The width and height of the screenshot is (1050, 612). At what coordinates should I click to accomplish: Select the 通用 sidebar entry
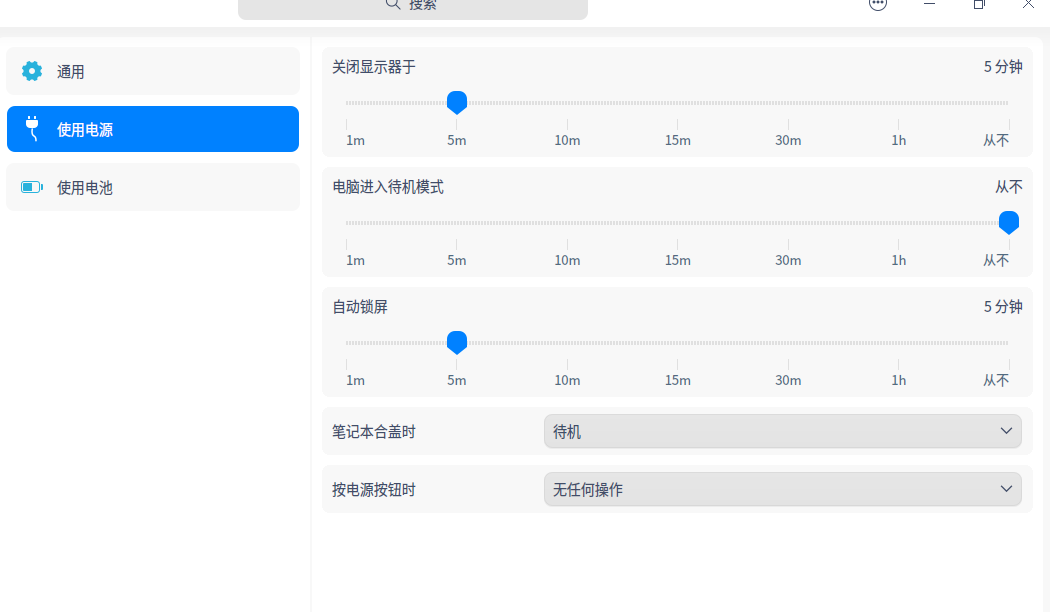[x=152, y=71]
